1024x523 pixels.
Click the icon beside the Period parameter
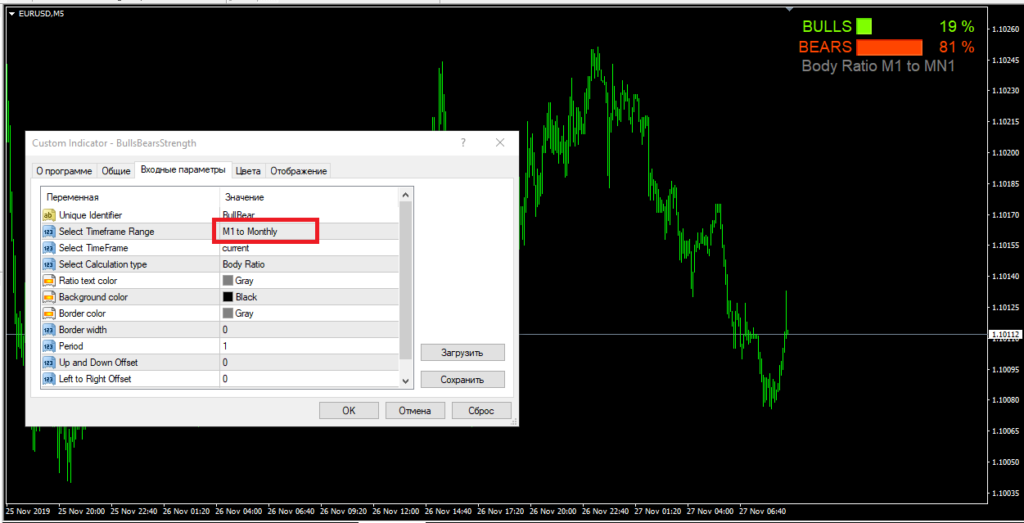click(x=48, y=346)
